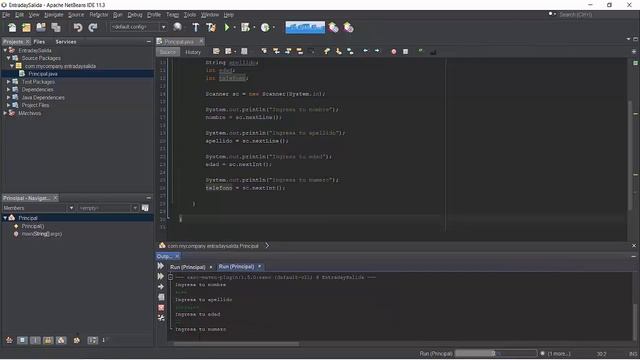Expand the Project Files node
The image size is (640, 360).
click(x=8, y=105)
